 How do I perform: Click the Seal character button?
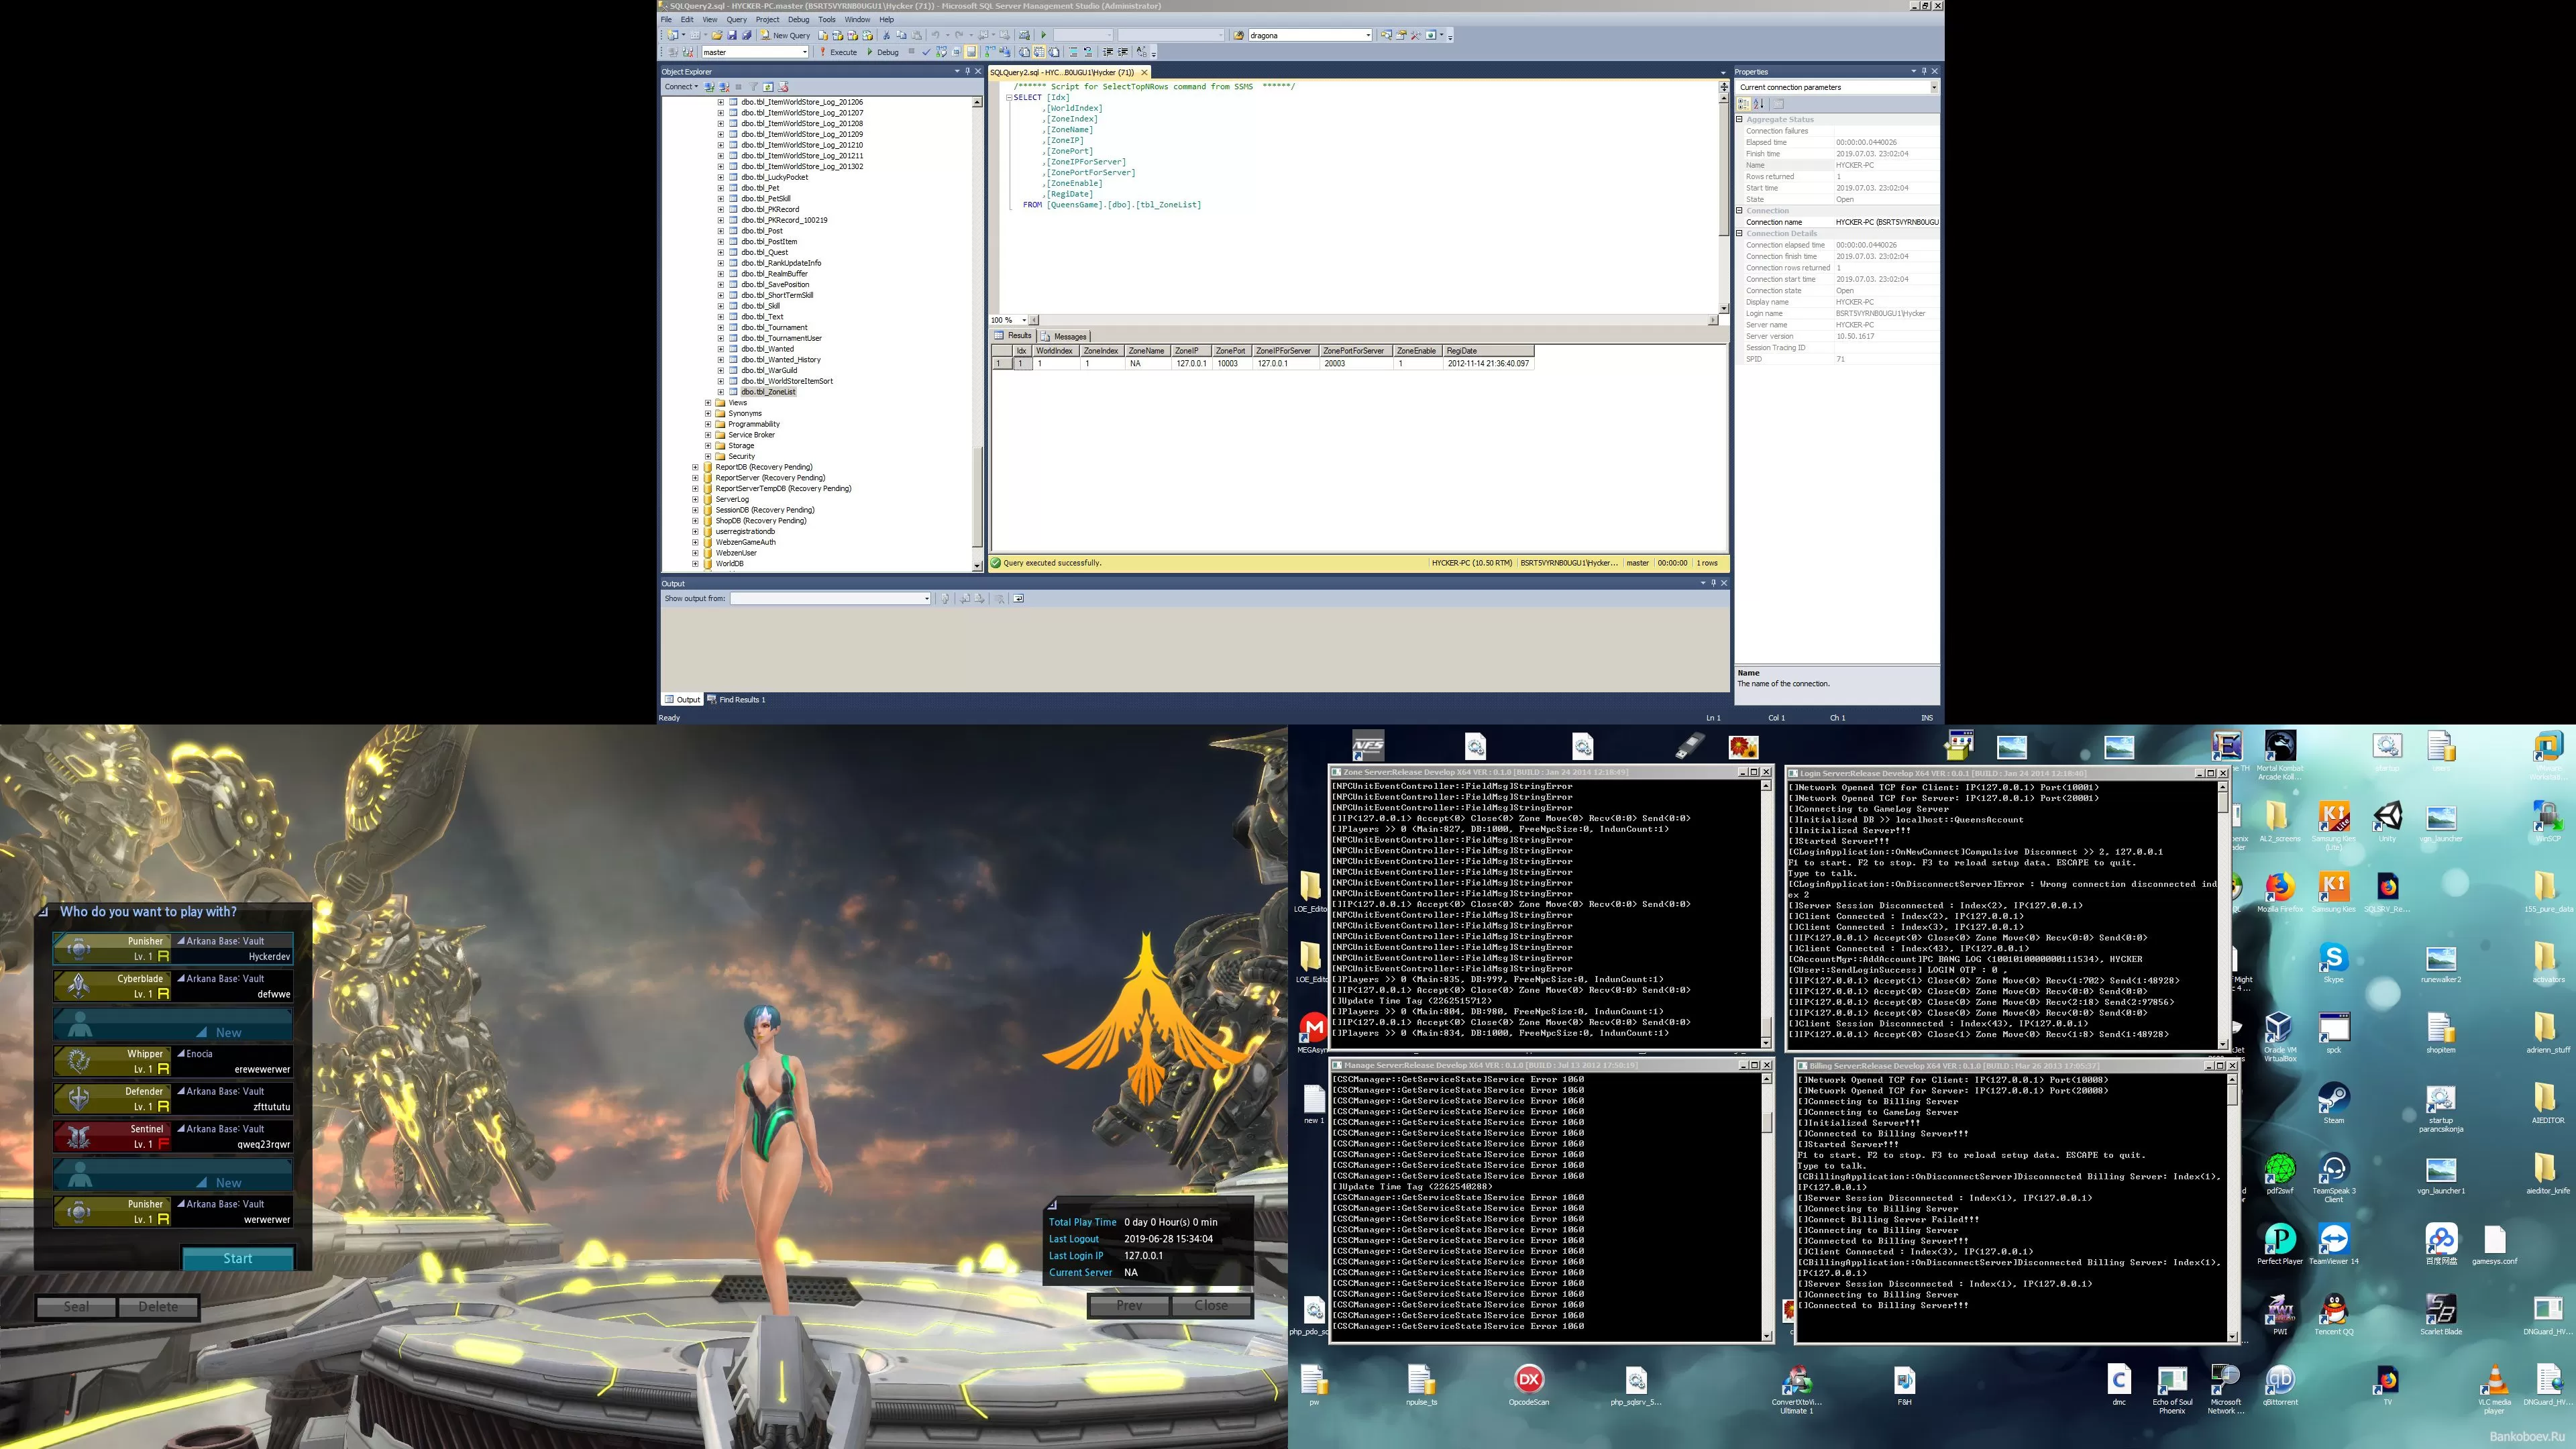tap(76, 1307)
